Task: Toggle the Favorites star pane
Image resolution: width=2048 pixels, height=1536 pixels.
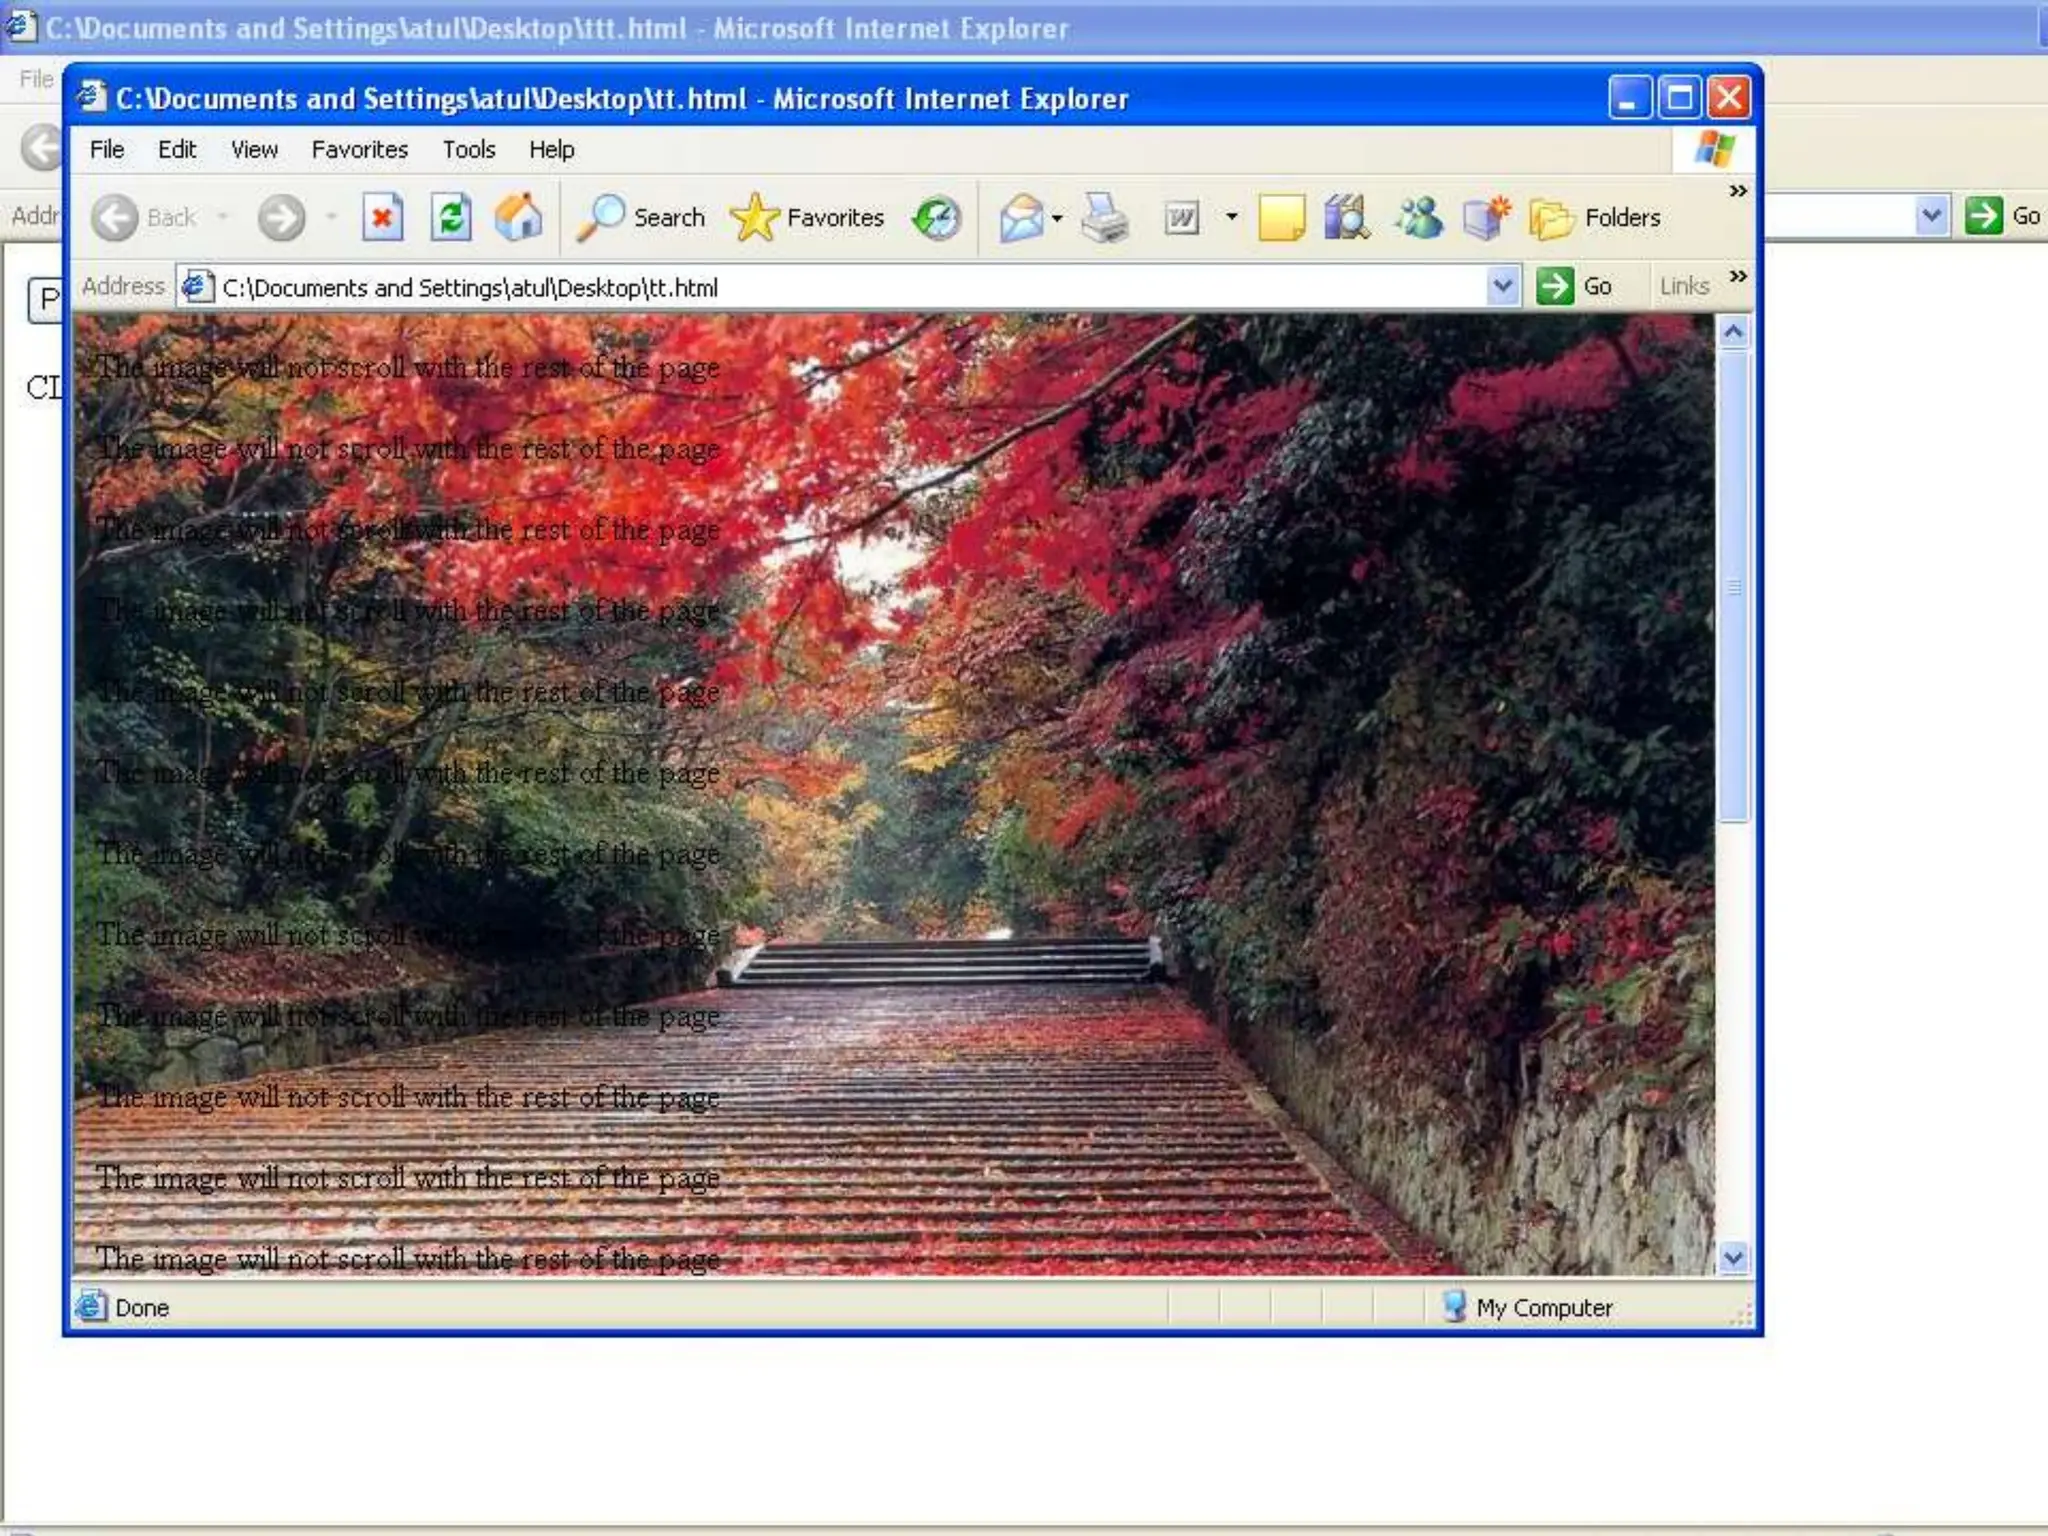Action: tap(808, 217)
